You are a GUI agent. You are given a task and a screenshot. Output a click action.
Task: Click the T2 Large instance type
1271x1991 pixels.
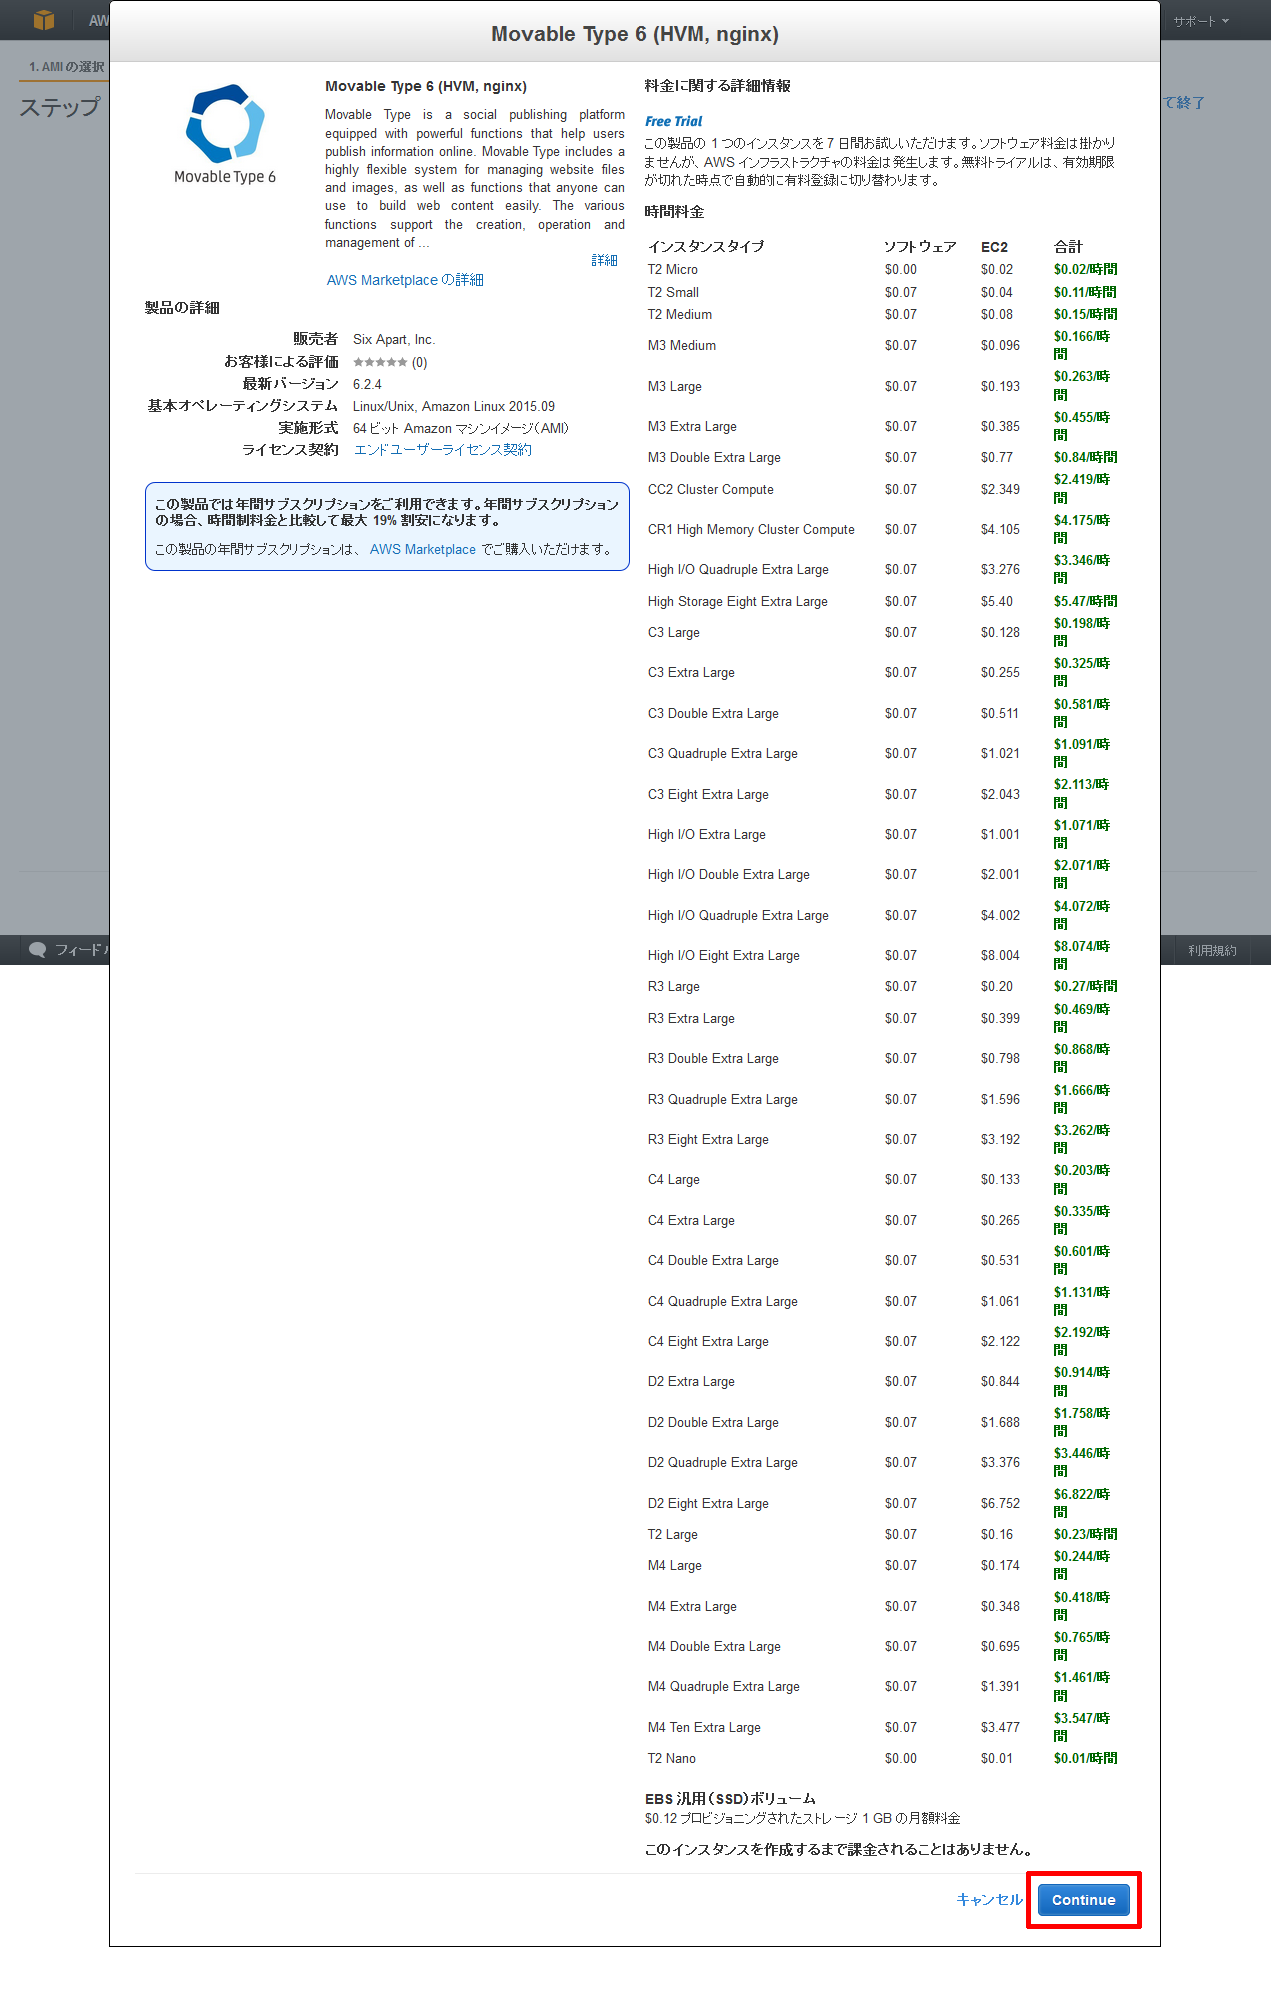pos(673,1535)
